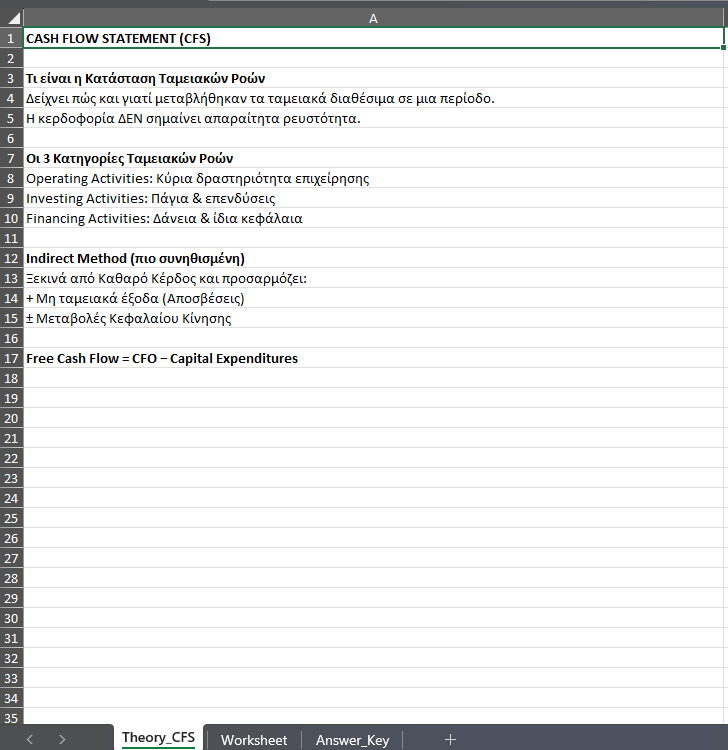This screenshot has height=750, width=728.
Task: Switch to the Worksheet tab
Action: point(254,740)
